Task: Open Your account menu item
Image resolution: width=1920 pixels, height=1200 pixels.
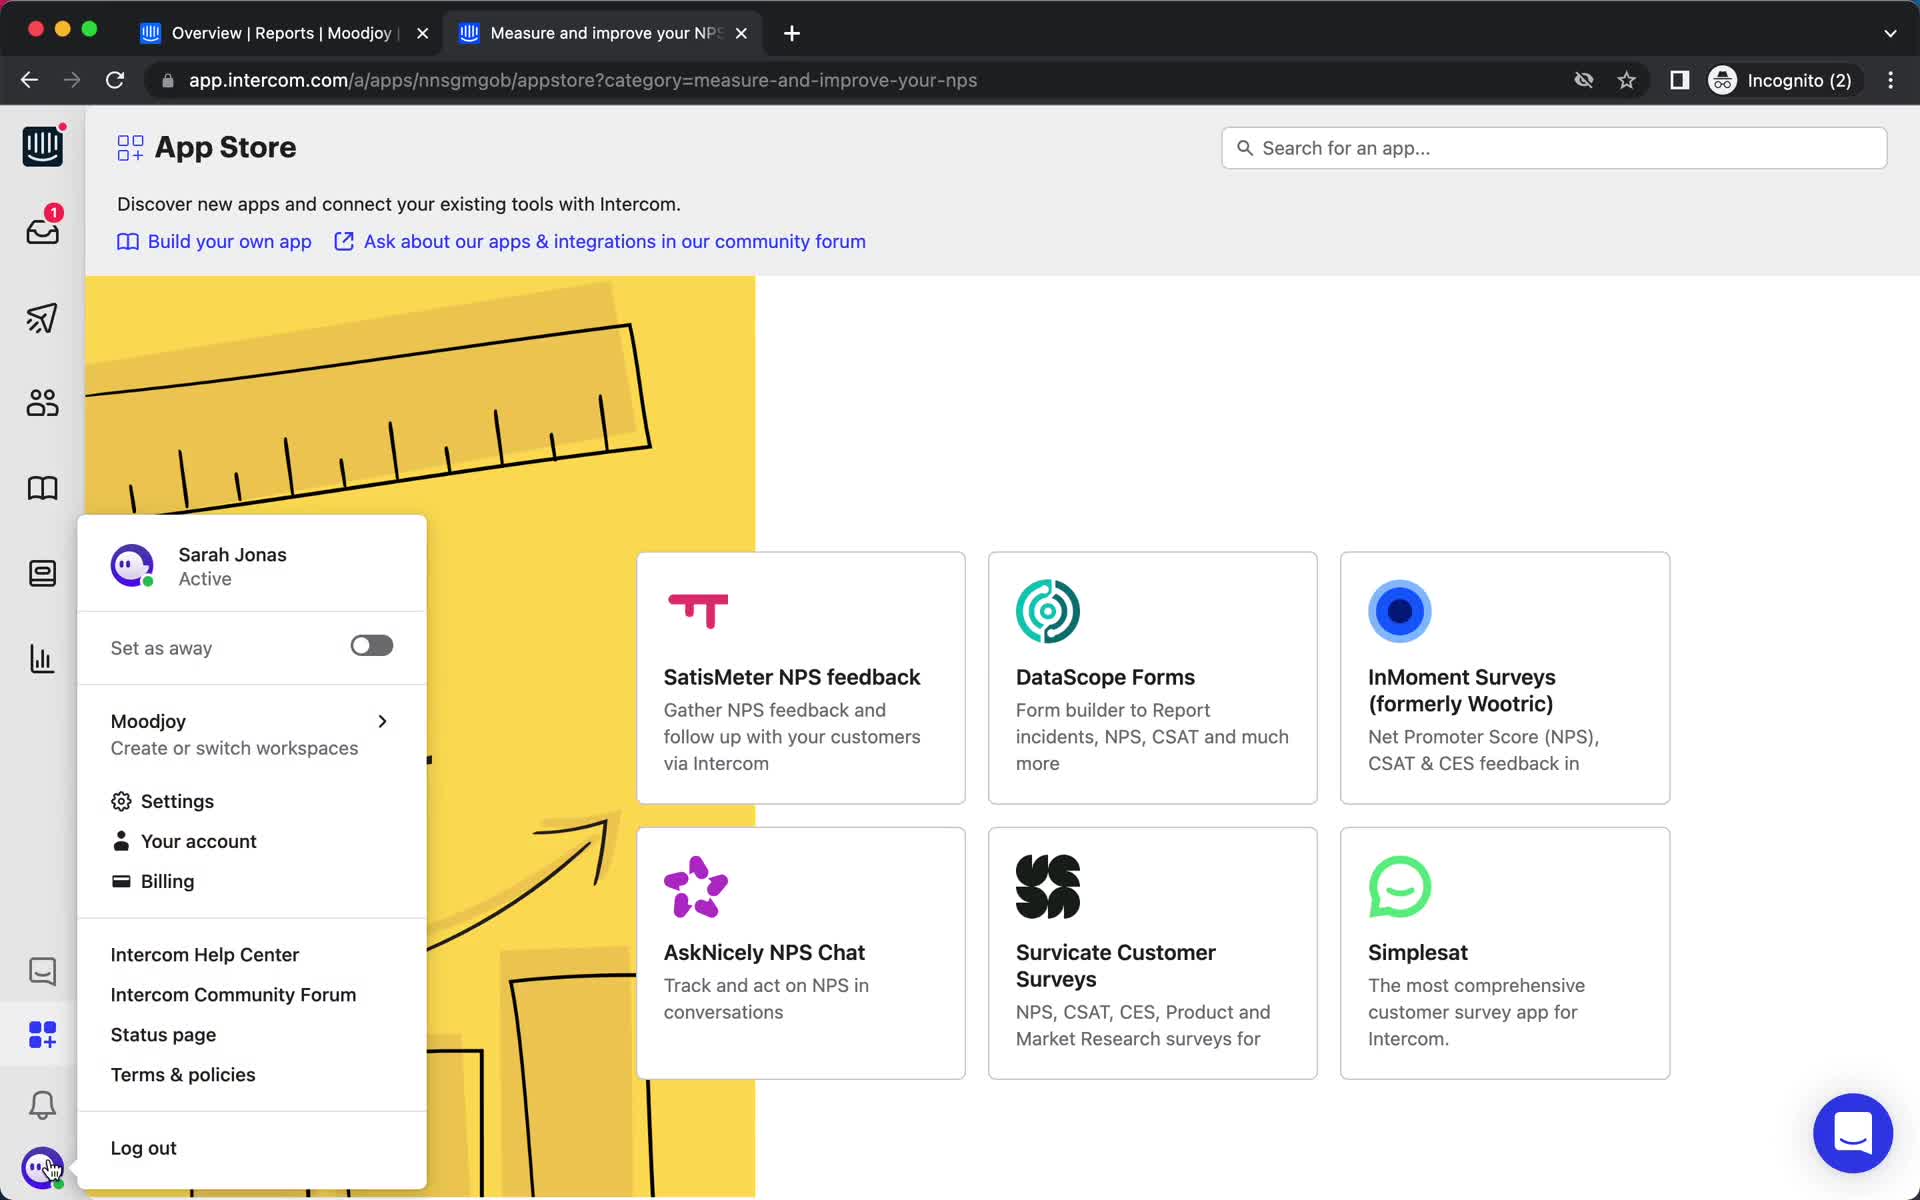Action: [184, 841]
